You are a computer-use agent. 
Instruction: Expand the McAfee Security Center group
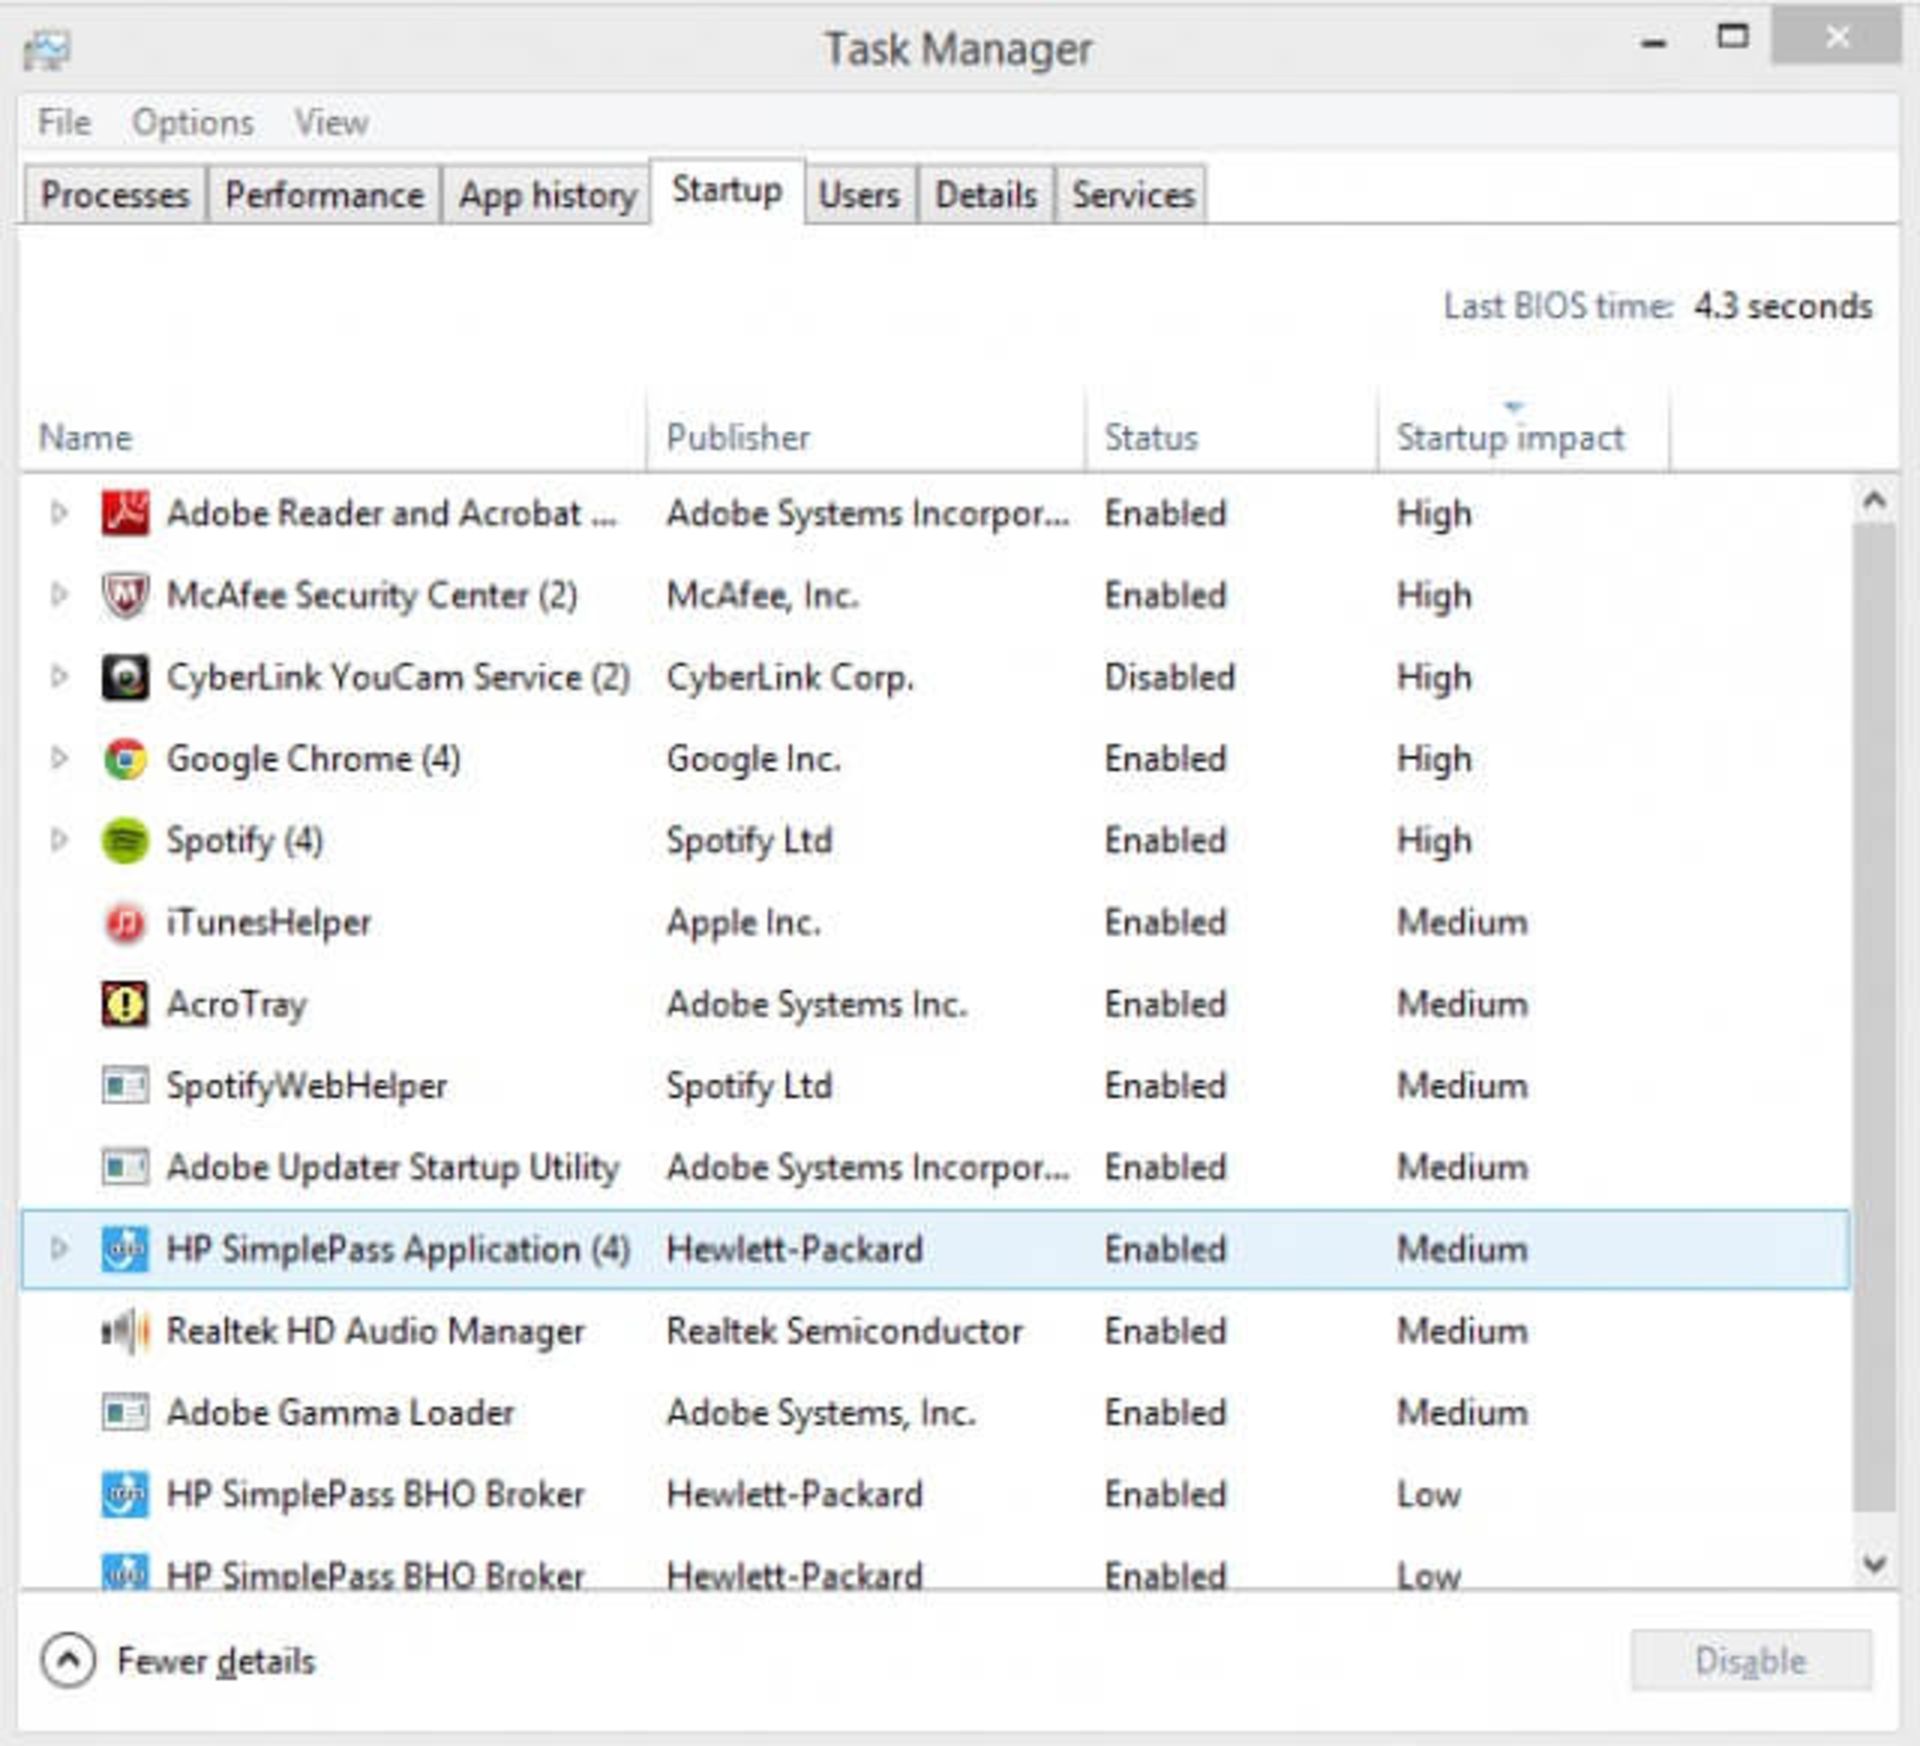(x=59, y=595)
